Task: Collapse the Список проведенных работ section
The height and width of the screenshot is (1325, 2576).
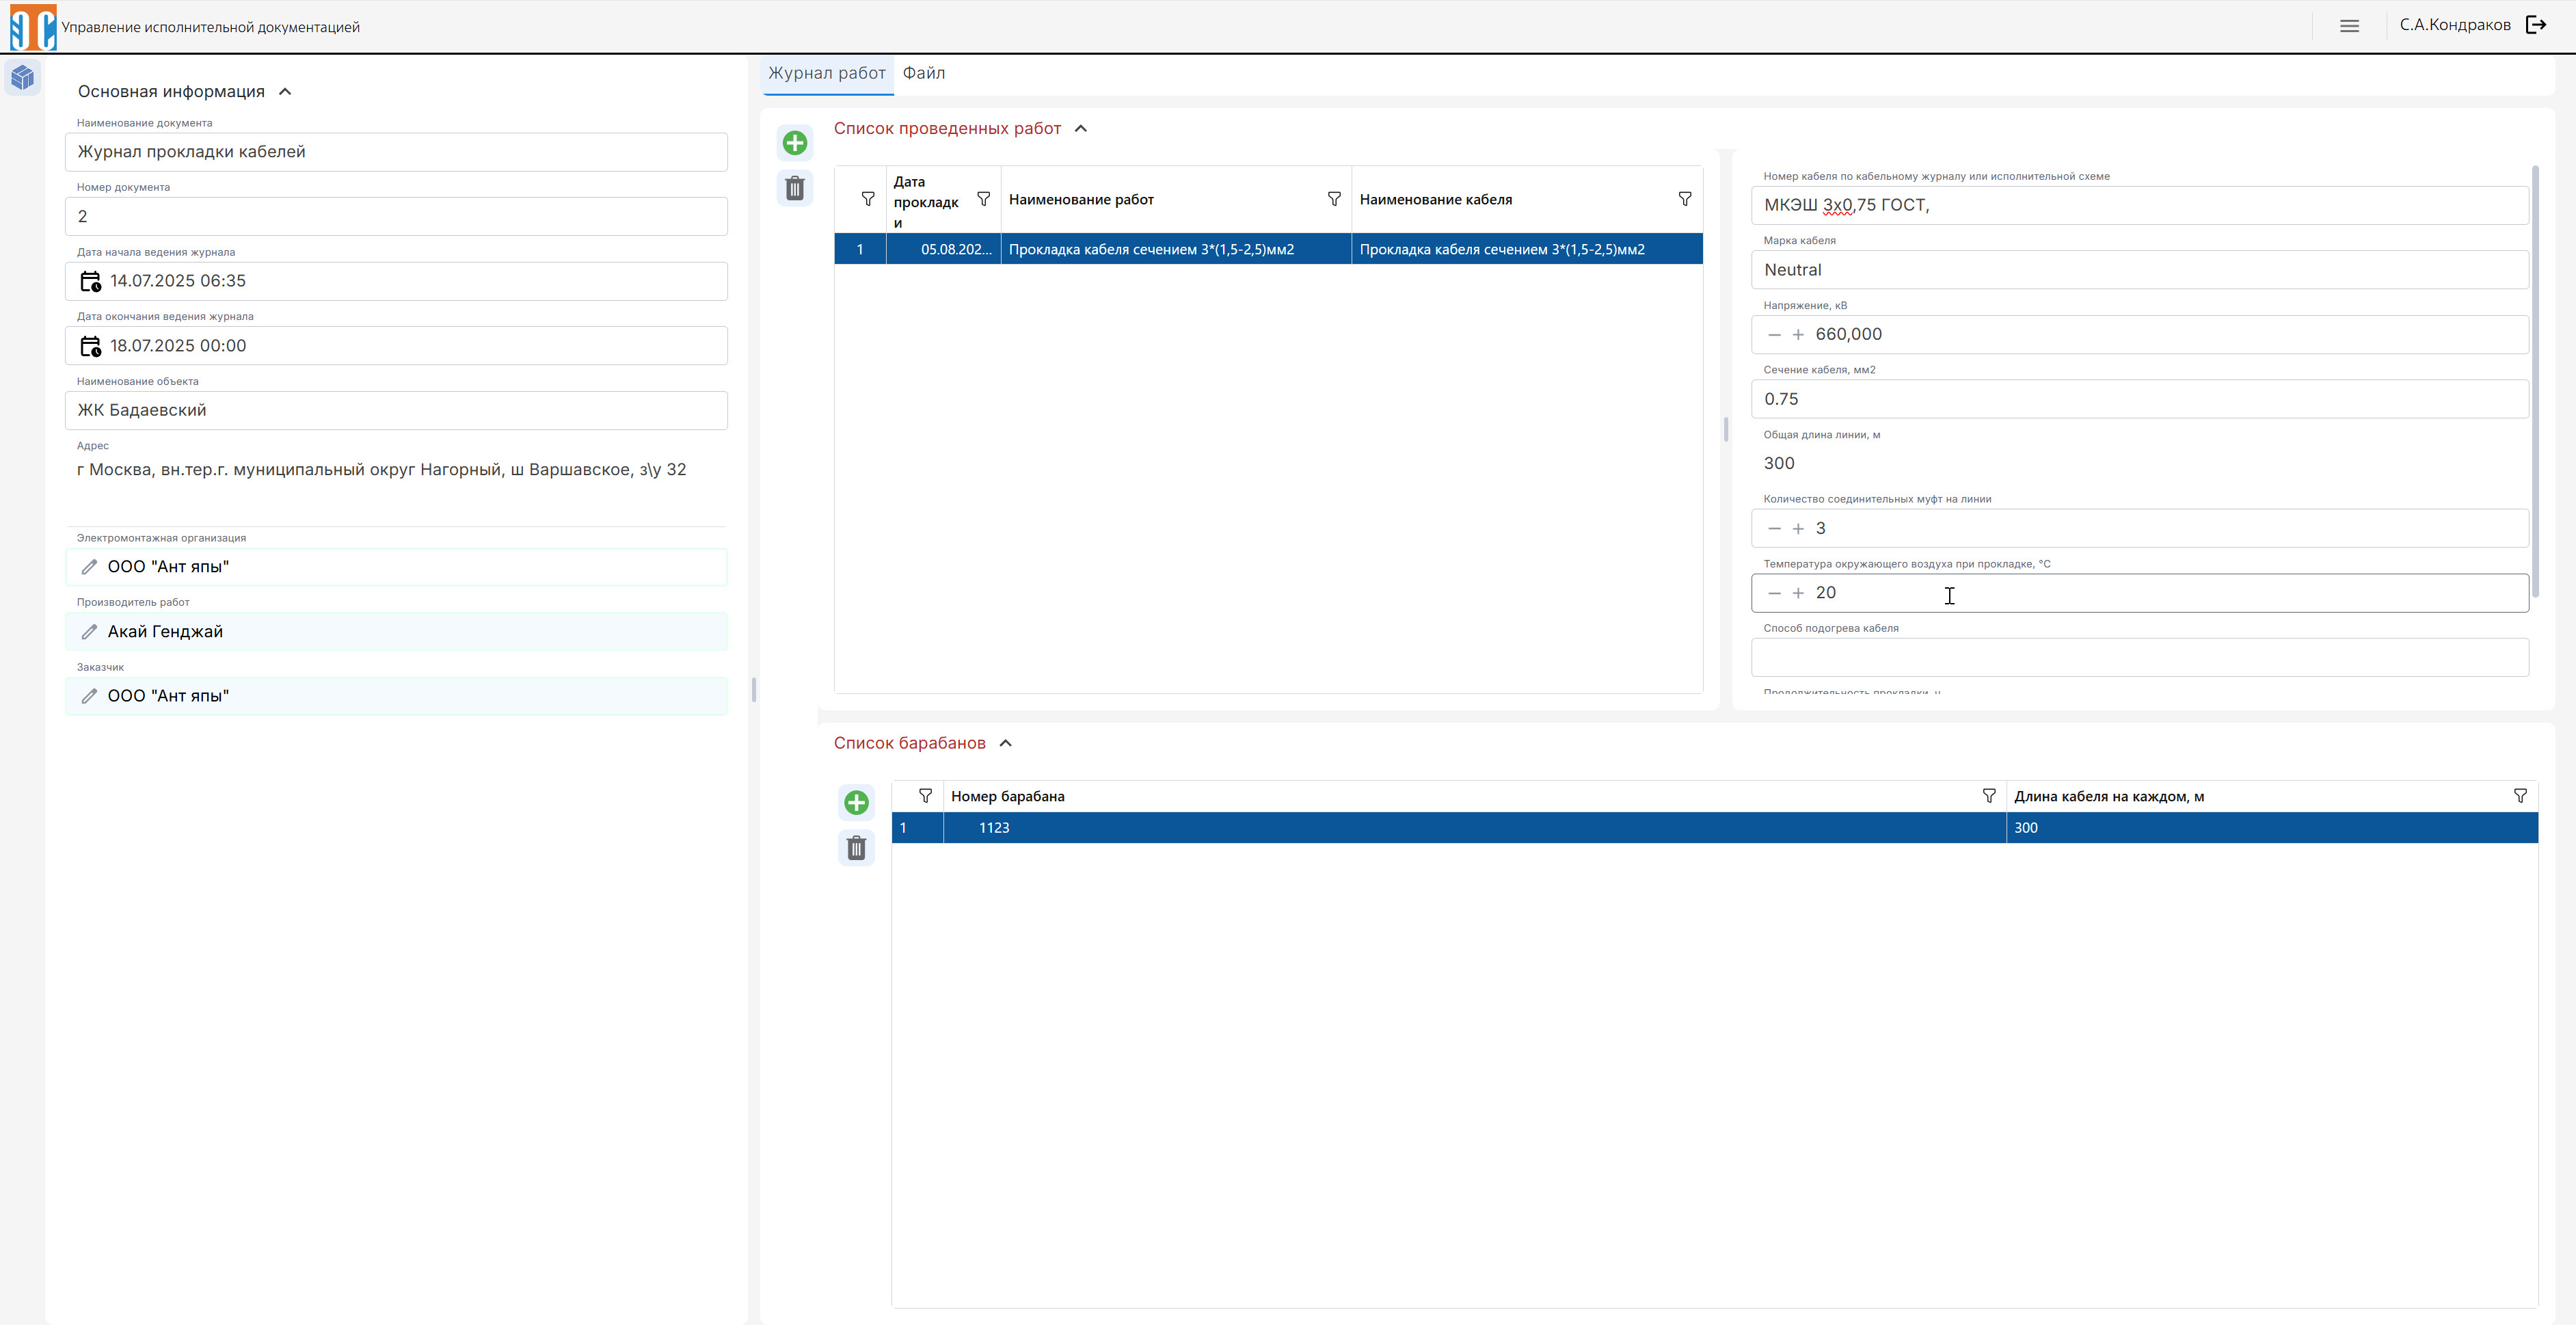Action: (x=1080, y=129)
